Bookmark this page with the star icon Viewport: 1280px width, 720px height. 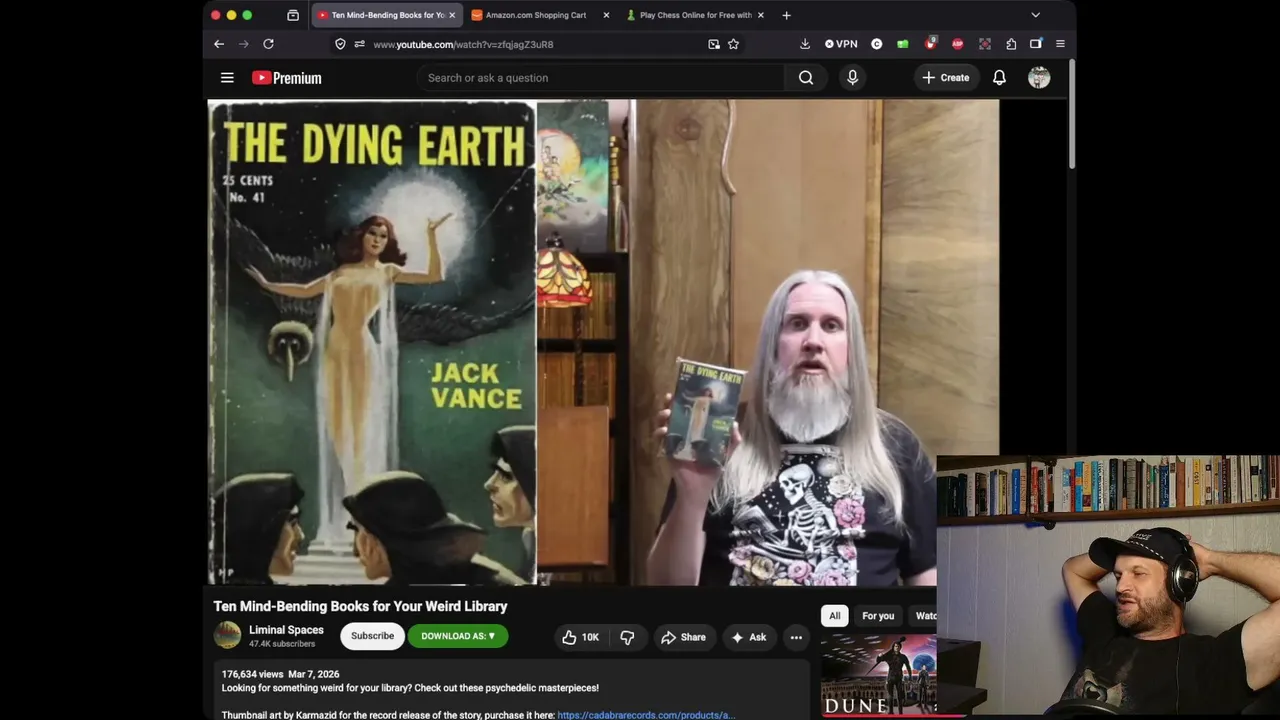click(x=733, y=44)
